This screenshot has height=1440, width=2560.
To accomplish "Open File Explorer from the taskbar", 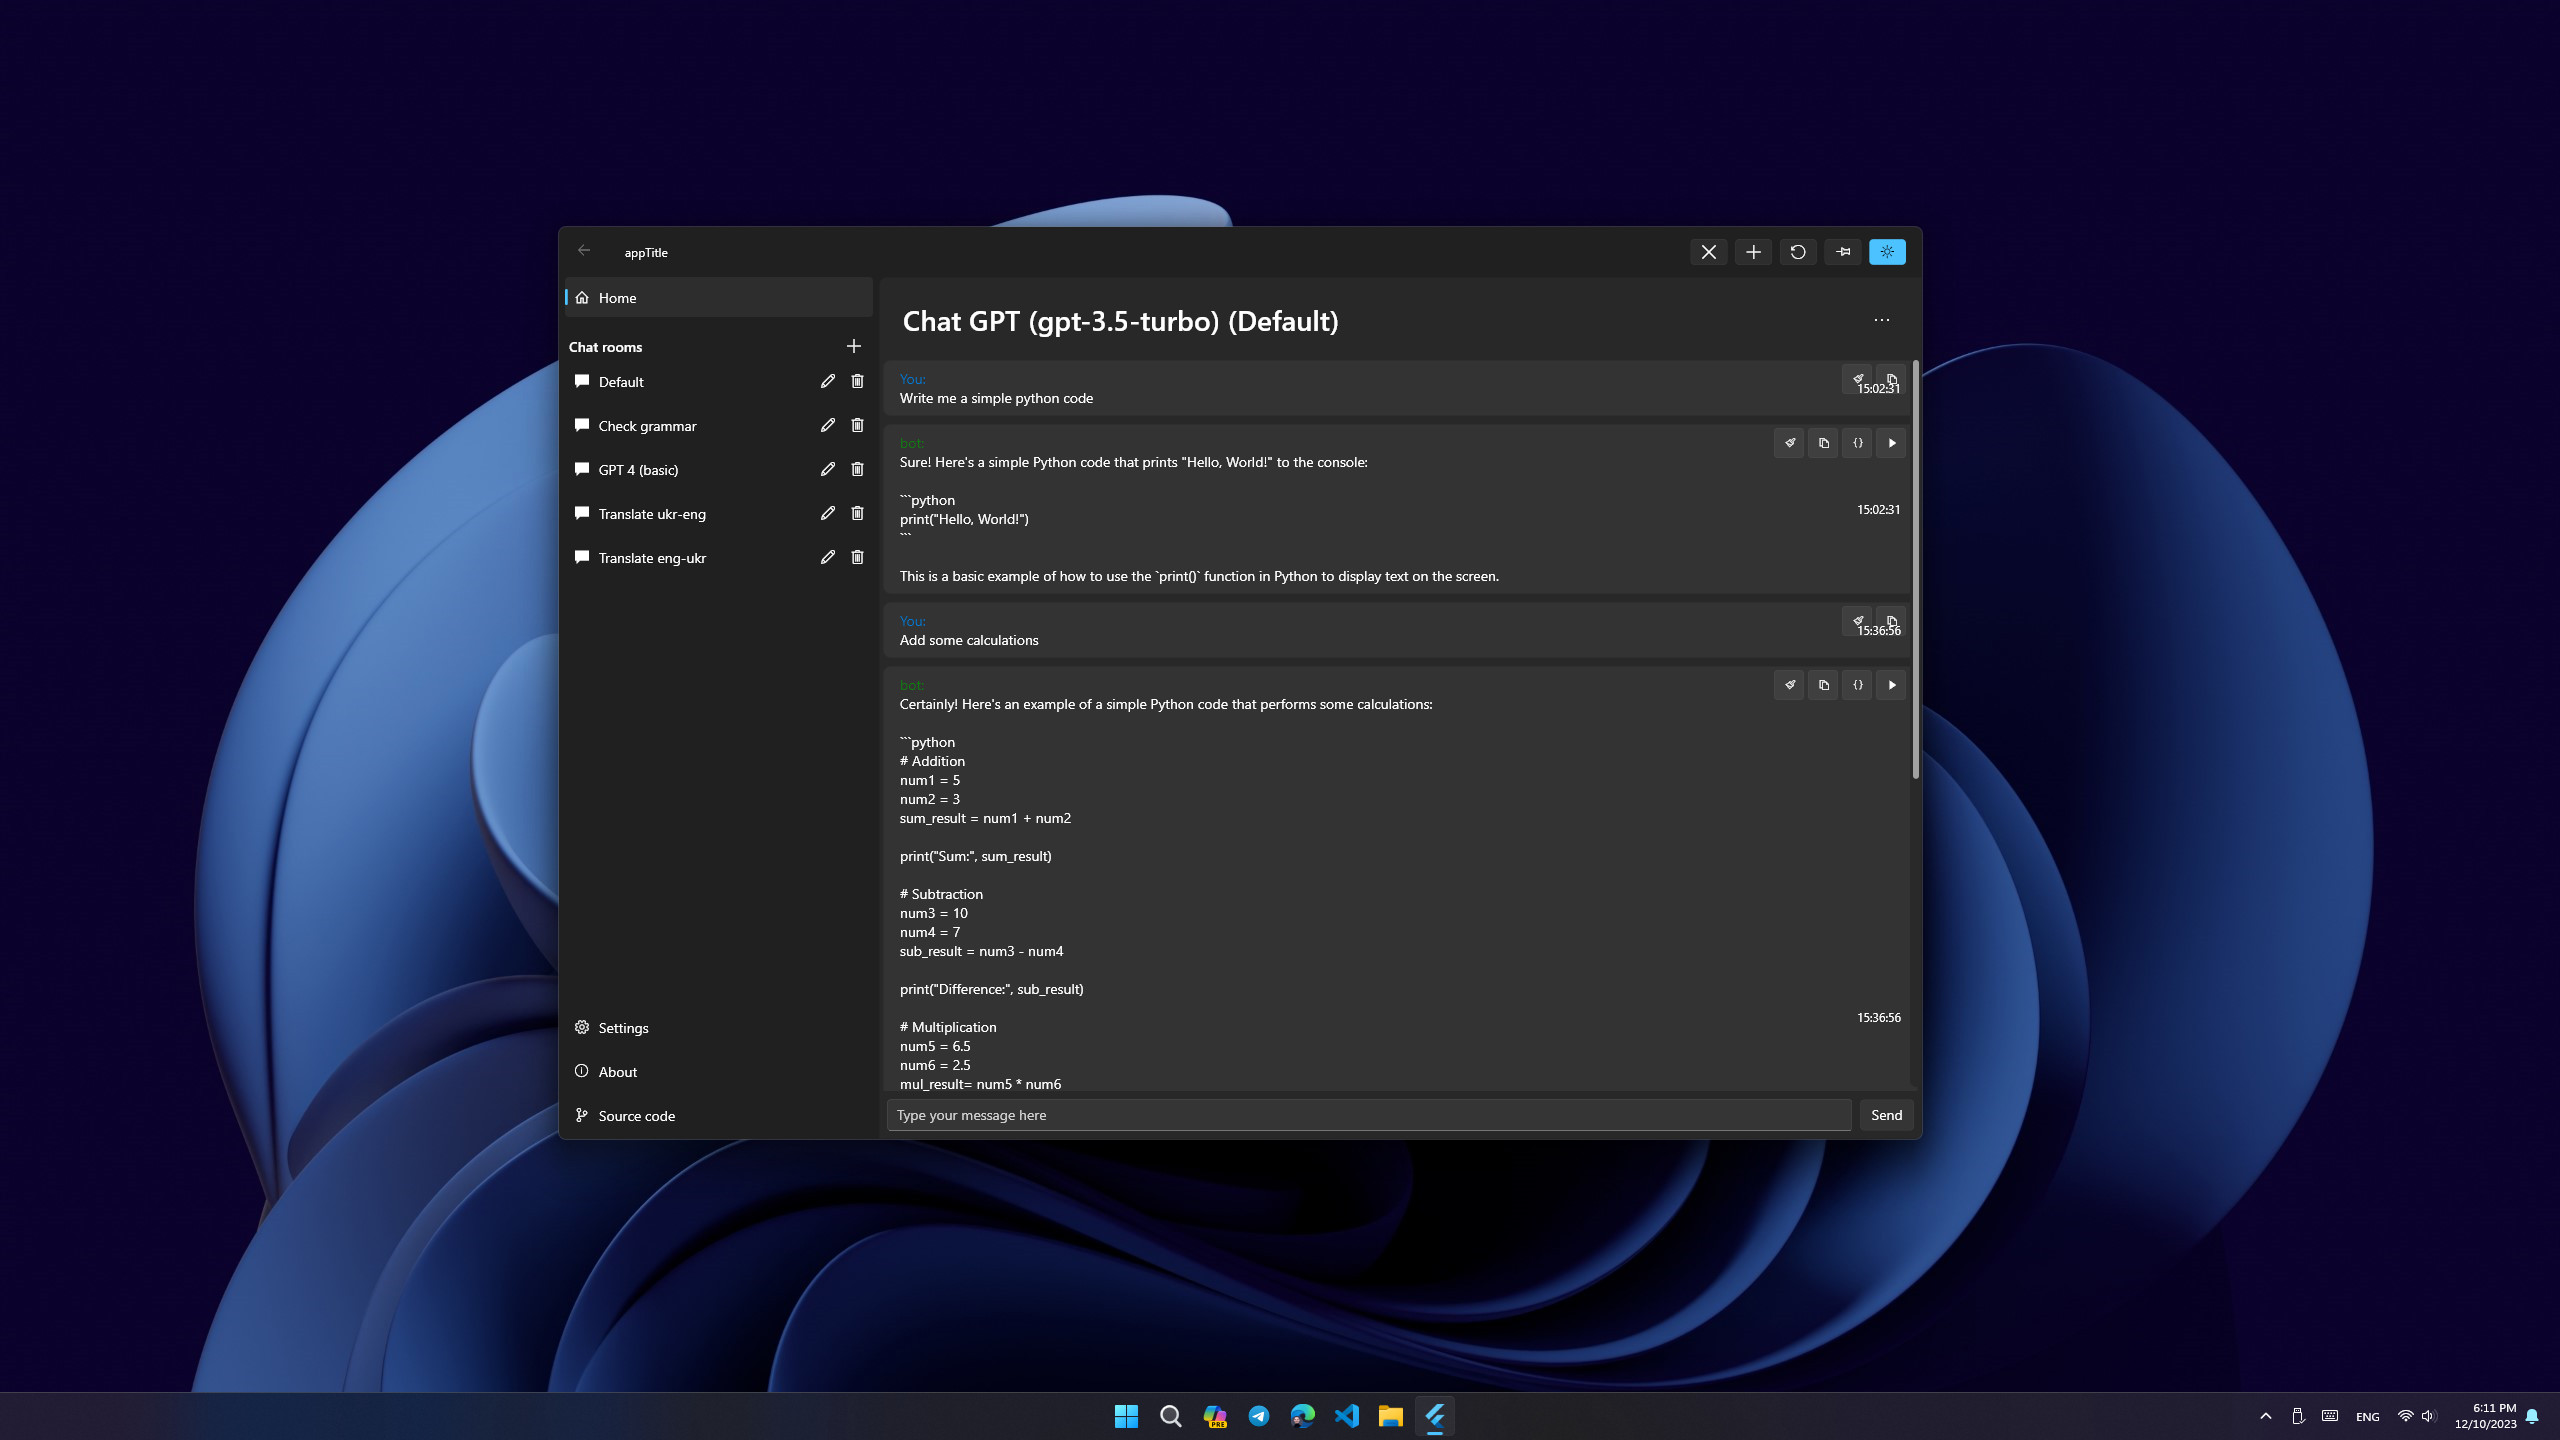I will click(1390, 1416).
